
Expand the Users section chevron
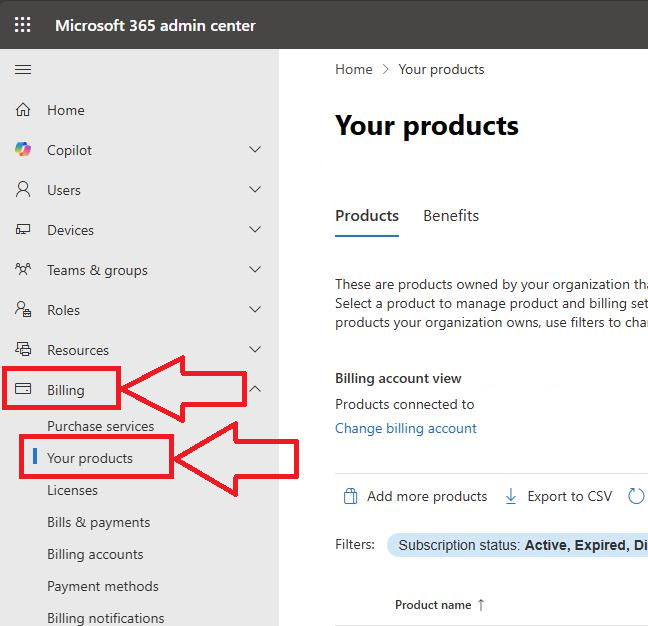pos(255,189)
